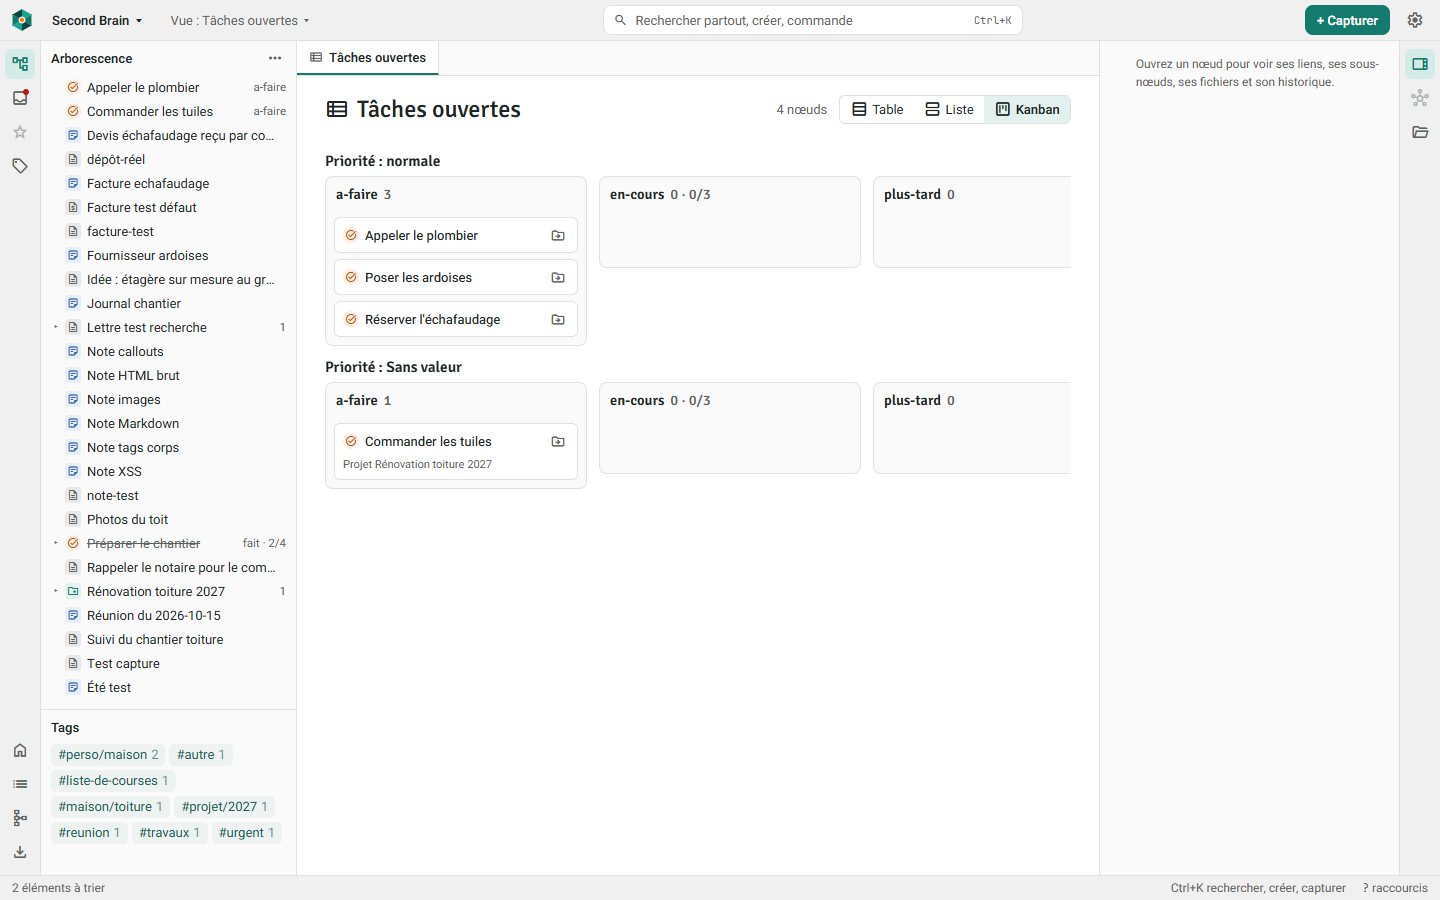Toggle the task circle on the Réserver l'échafaudage card
Viewport: 1440px width, 900px height.
tap(351, 320)
